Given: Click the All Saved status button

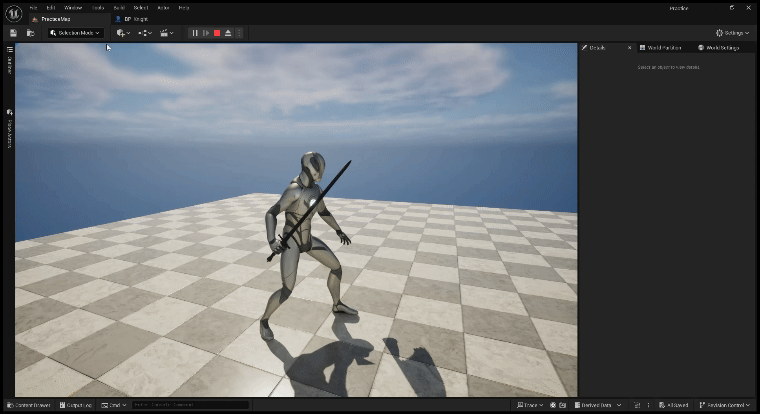Looking at the screenshot, I should click(674, 405).
